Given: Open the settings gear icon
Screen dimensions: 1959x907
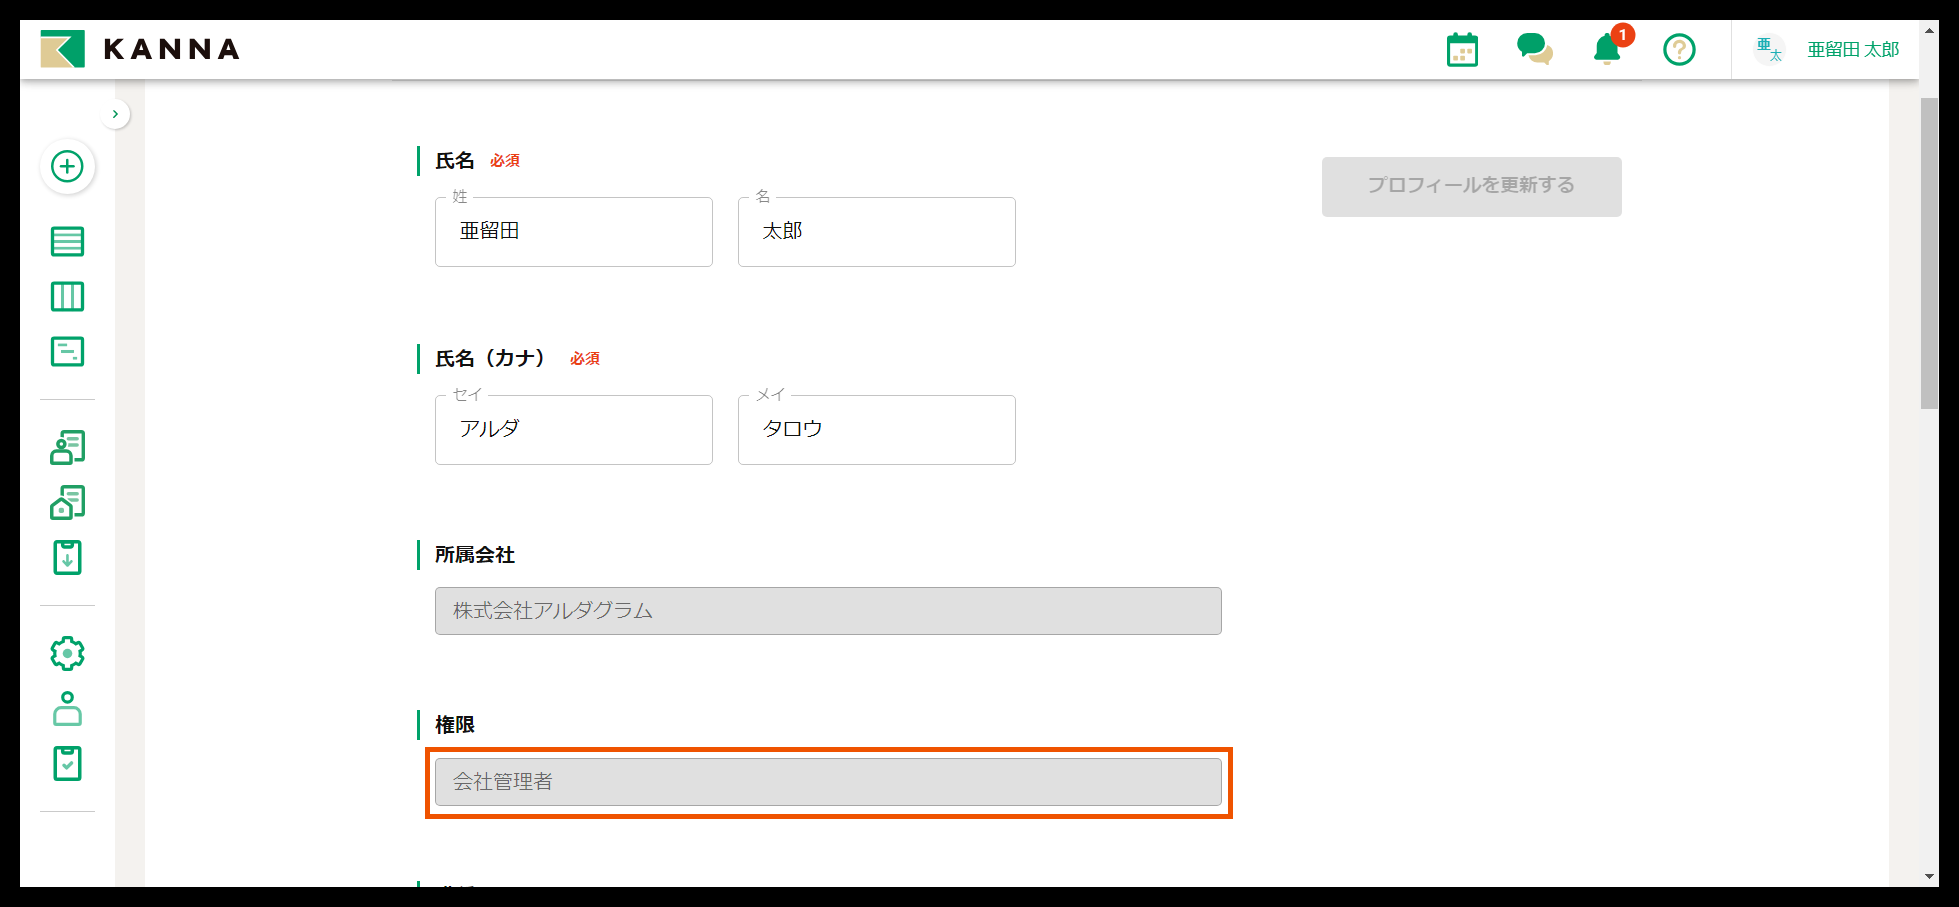Looking at the screenshot, I should point(67,652).
